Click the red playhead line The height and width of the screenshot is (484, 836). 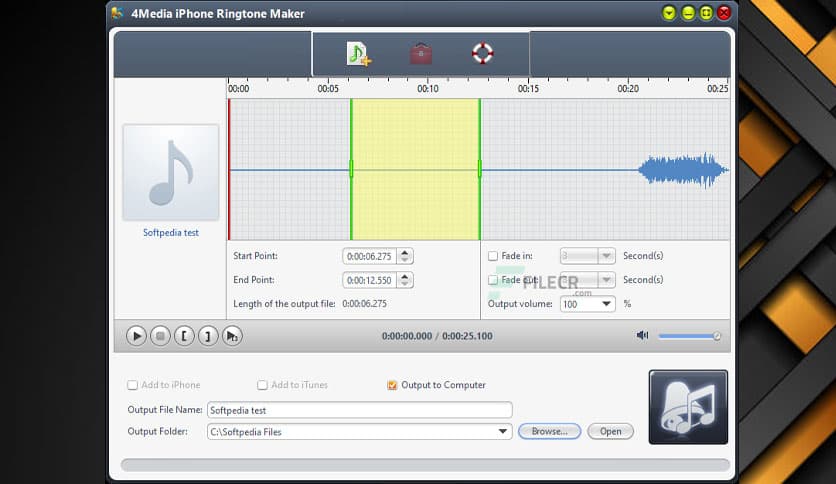(x=229, y=169)
